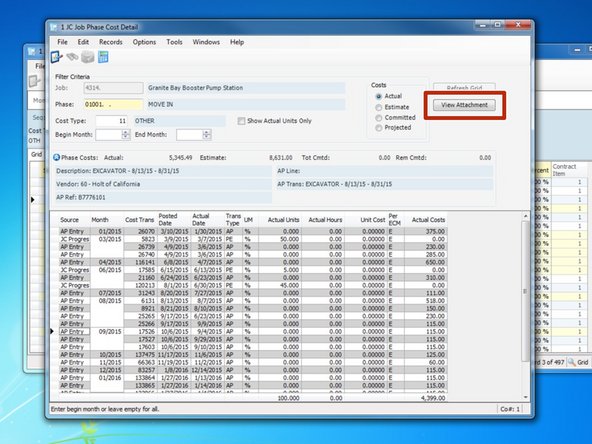
Task: Click Cost Trans cell 137475
Action: (x=139, y=355)
